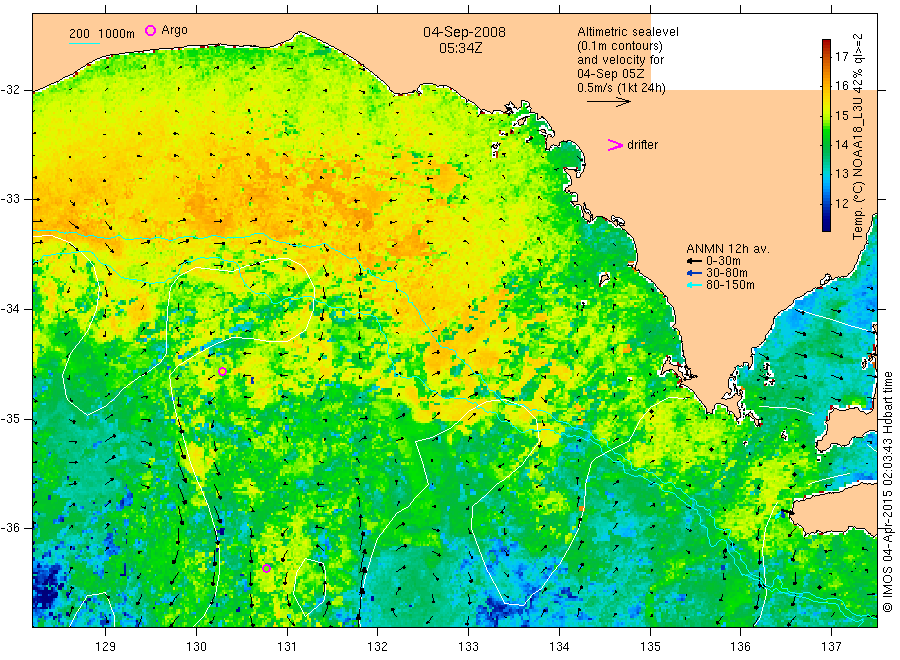Screen dimensions: 900x660
Task: Click the '30-80m' depth label
Action: tap(727, 273)
